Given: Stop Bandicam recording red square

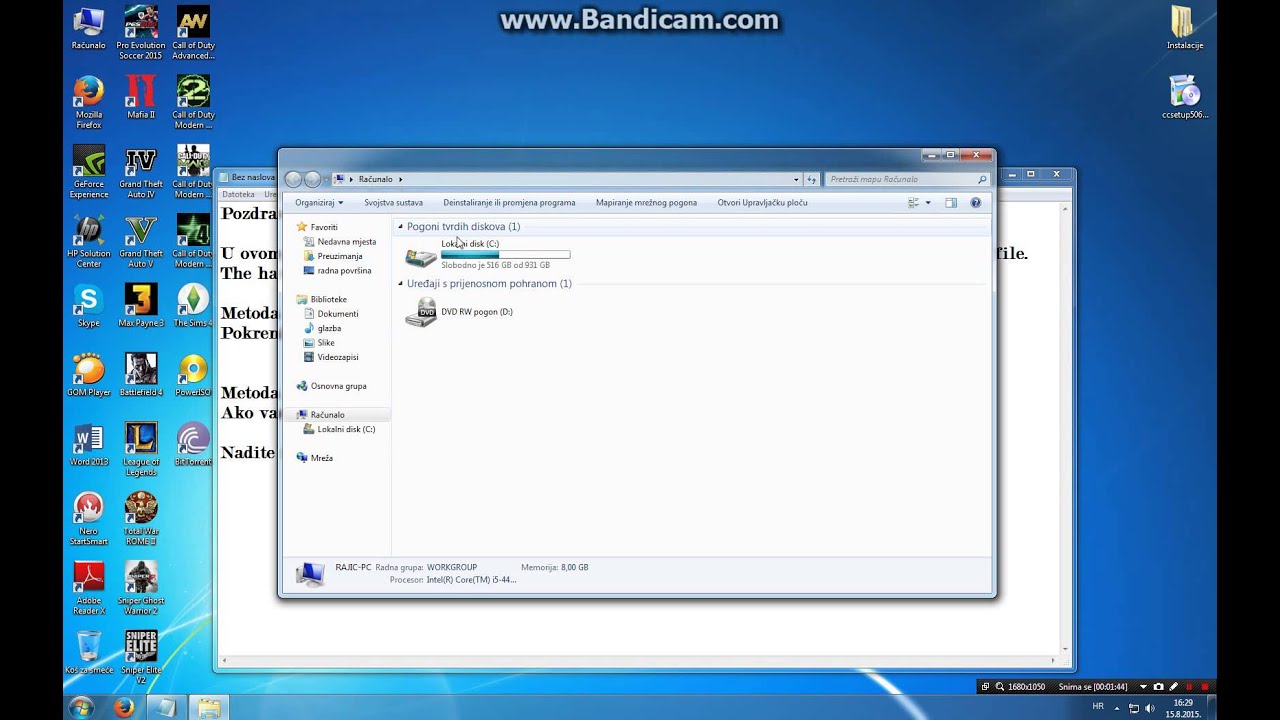Looking at the screenshot, I should click(1205, 687).
